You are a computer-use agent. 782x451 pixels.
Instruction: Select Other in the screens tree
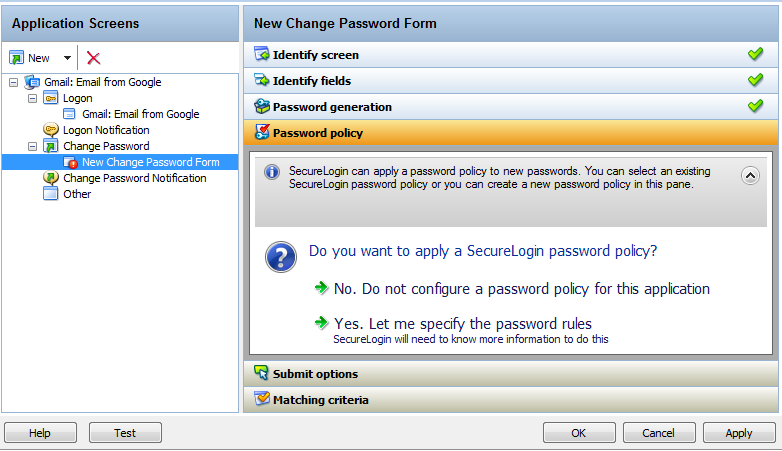77,194
